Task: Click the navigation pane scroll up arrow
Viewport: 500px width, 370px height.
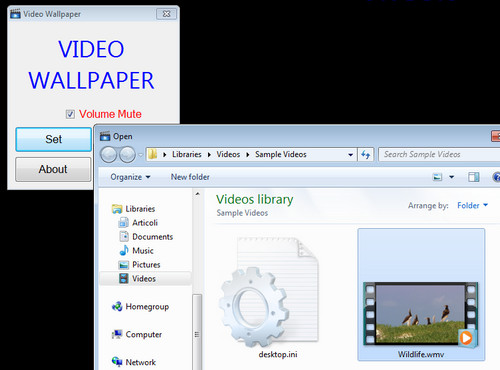Action: (197, 194)
